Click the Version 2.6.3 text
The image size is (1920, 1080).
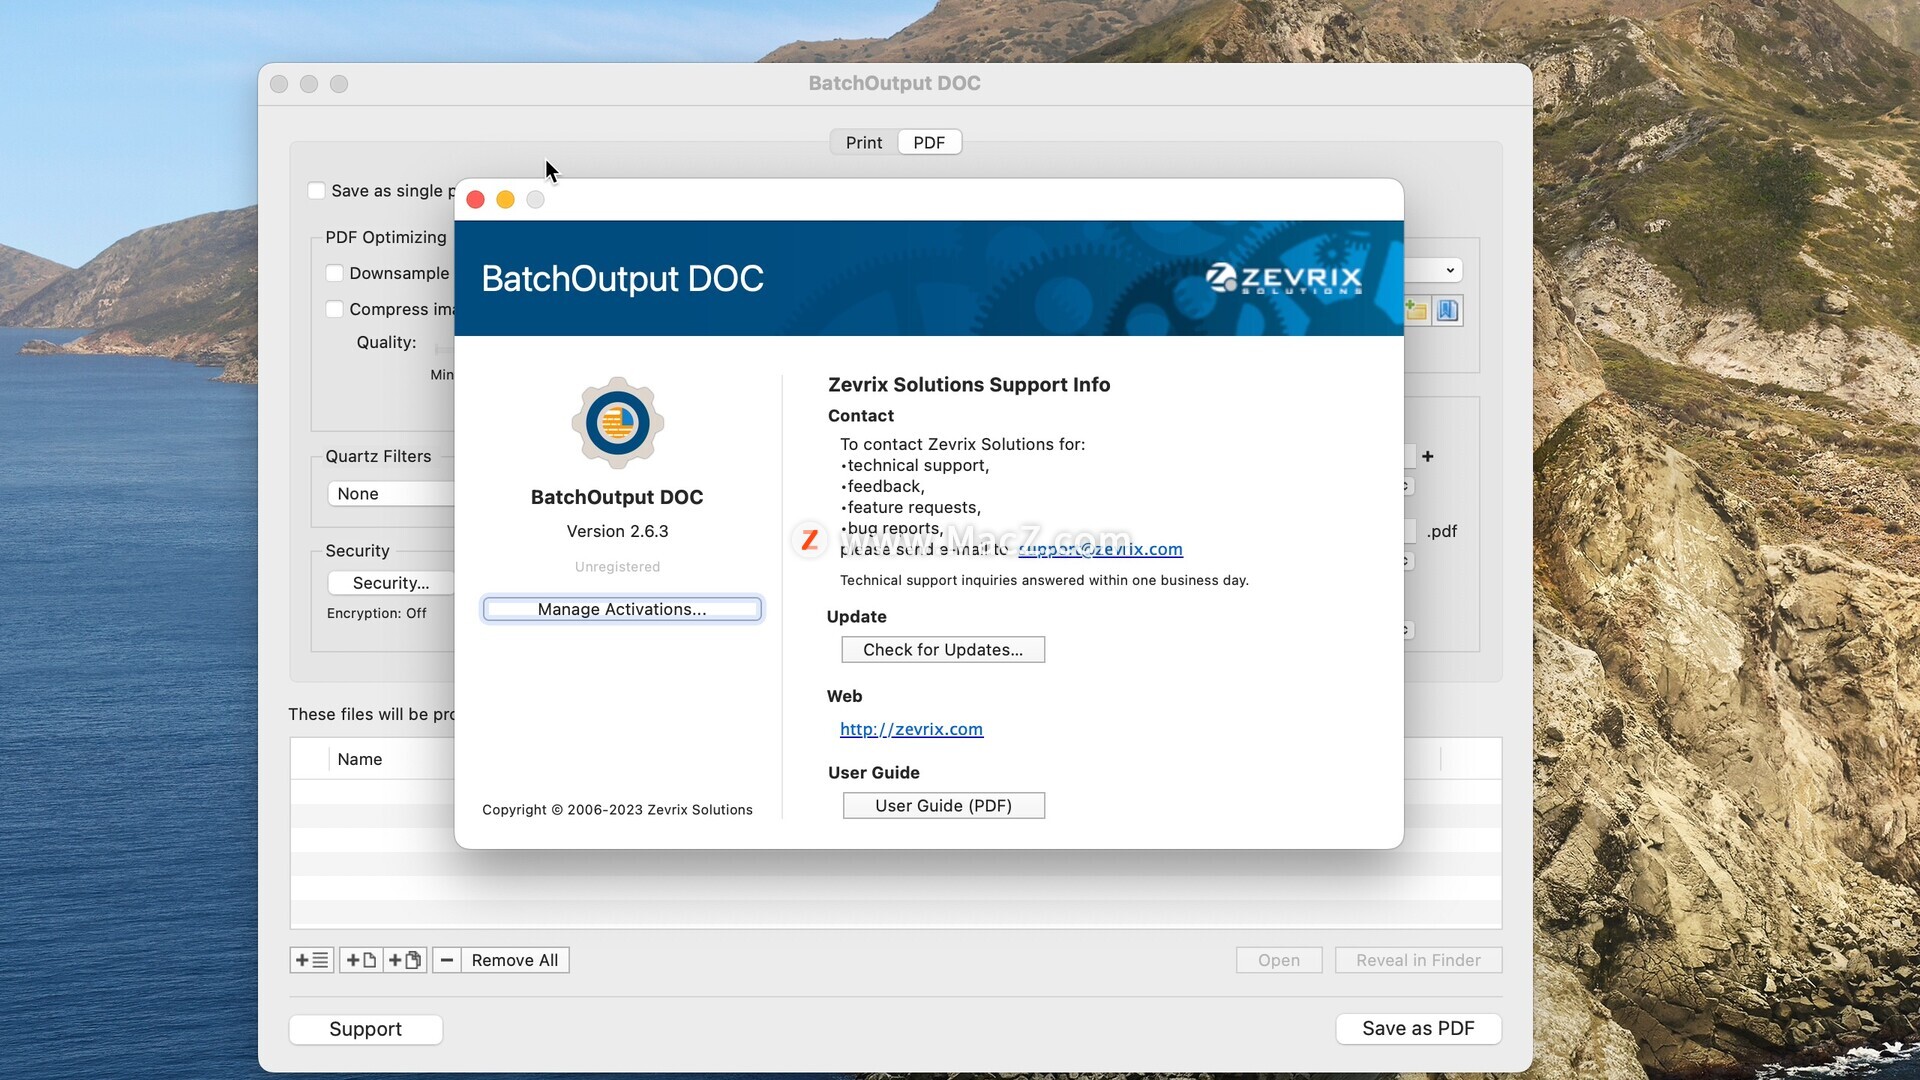coord(617,531)
